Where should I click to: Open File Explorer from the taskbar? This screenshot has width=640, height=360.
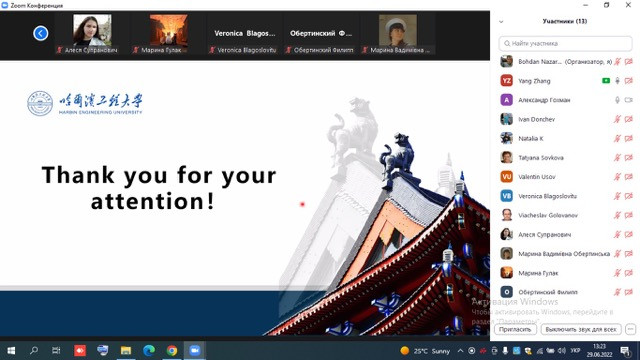[x=126, y=350]
